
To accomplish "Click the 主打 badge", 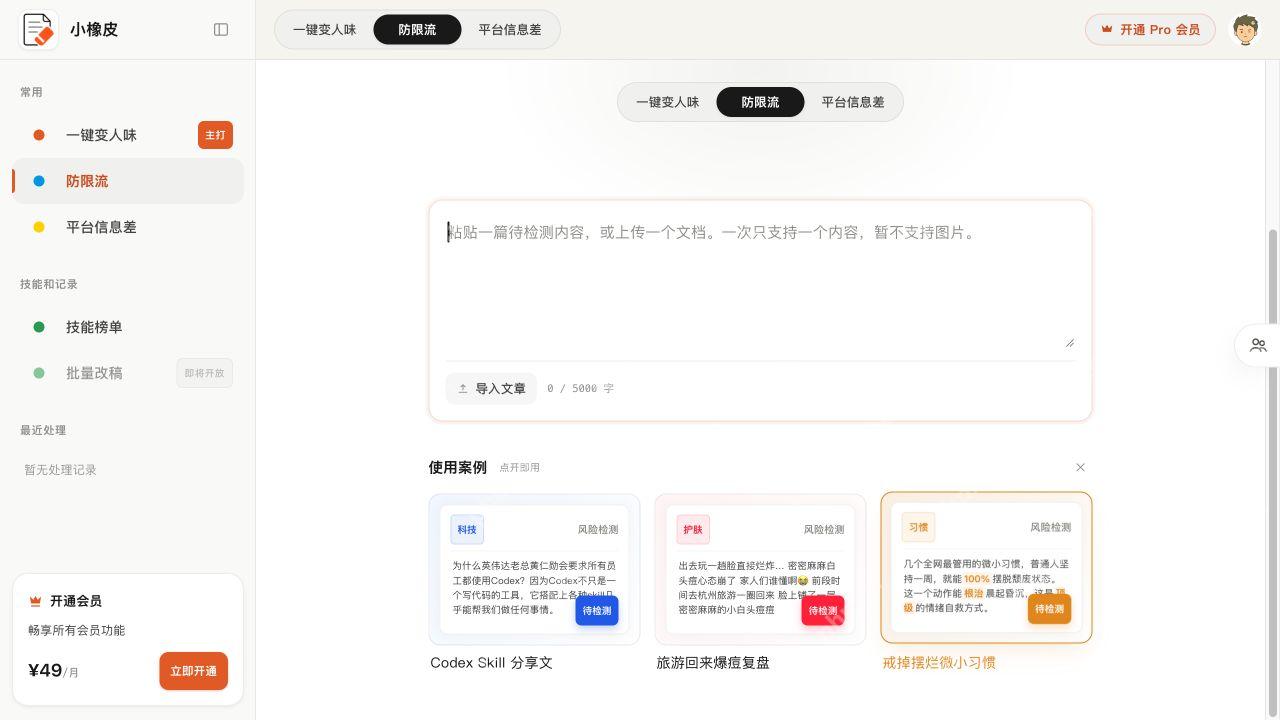I will [x=215, y=135].
